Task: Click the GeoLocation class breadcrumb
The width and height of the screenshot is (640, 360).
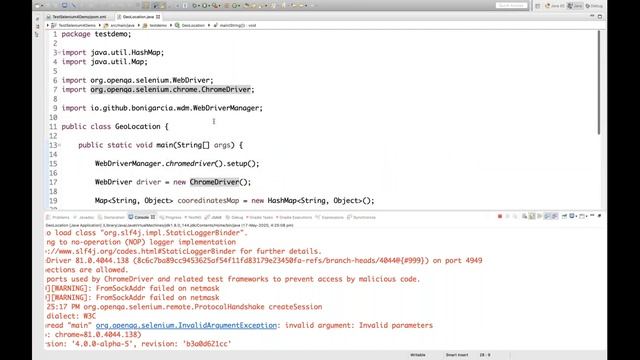Action: coord(190,25)
